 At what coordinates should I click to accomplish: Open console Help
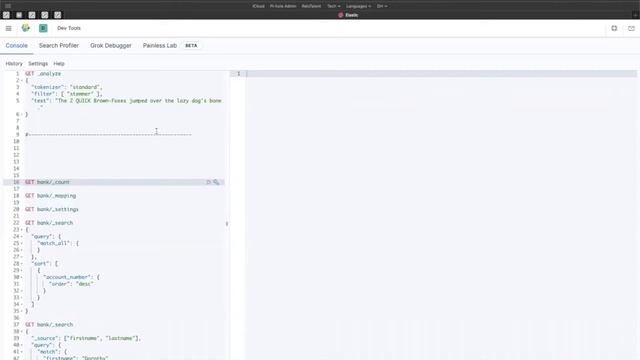(59, 64)
